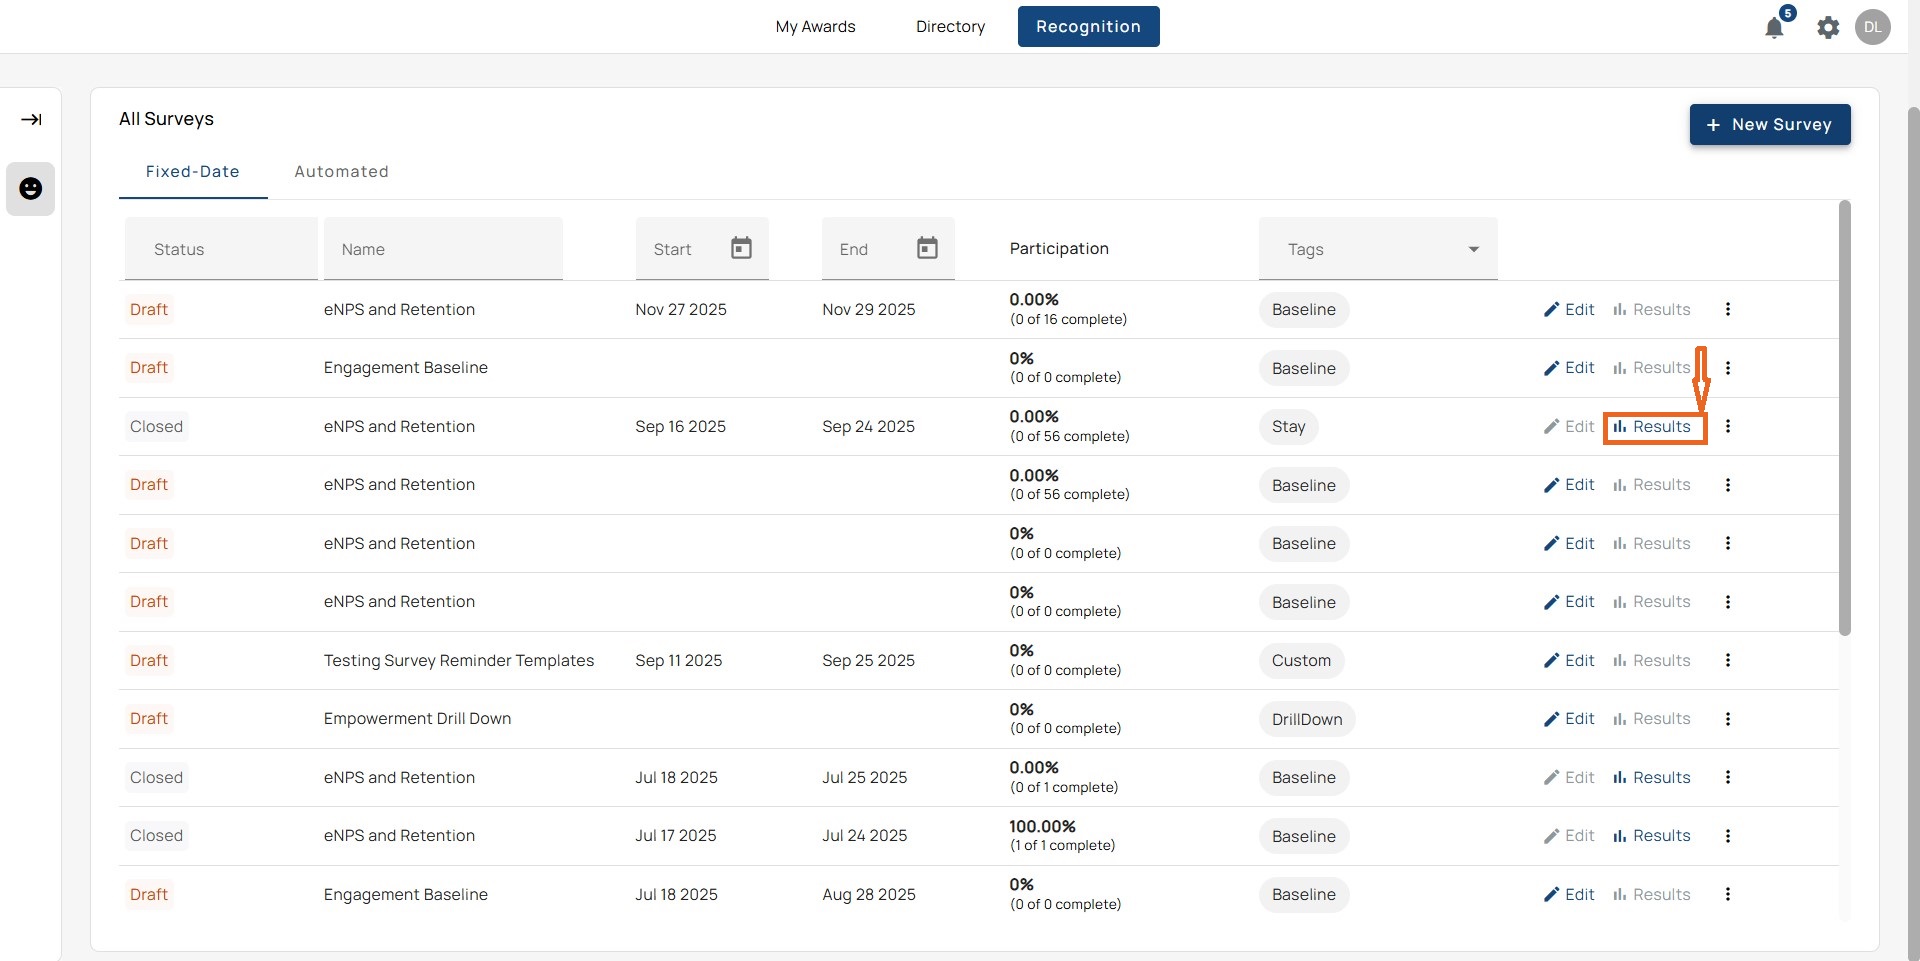Click the Custom tag chip

[x=1301, y=661]
